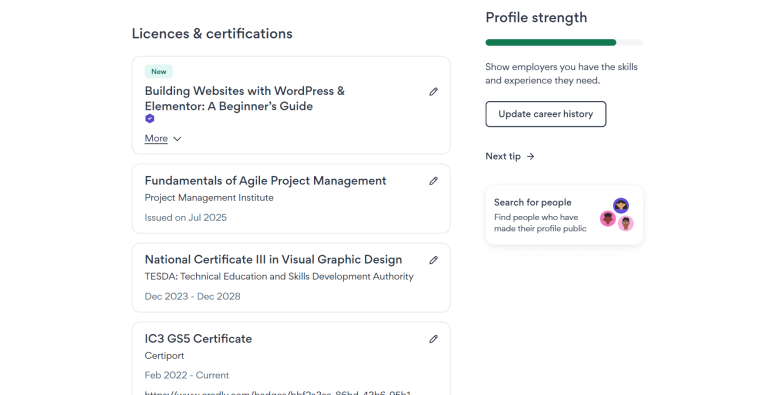Image resolution: width=770 pixels, height=395 pixels.
Task: Edit National Certificate III in Visual Graphic Design
Action: (x=433, y=260)
